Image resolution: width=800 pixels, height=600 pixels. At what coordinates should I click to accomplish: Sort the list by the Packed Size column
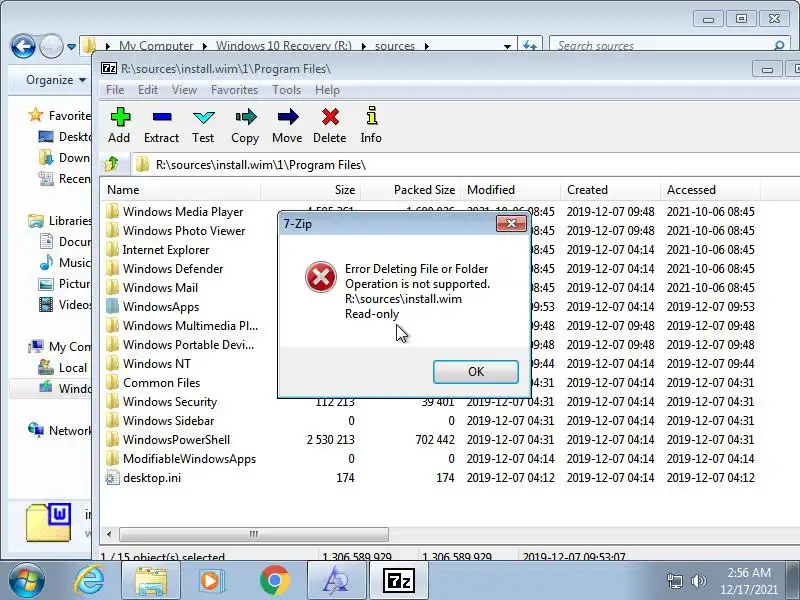[x=411, y=190]
